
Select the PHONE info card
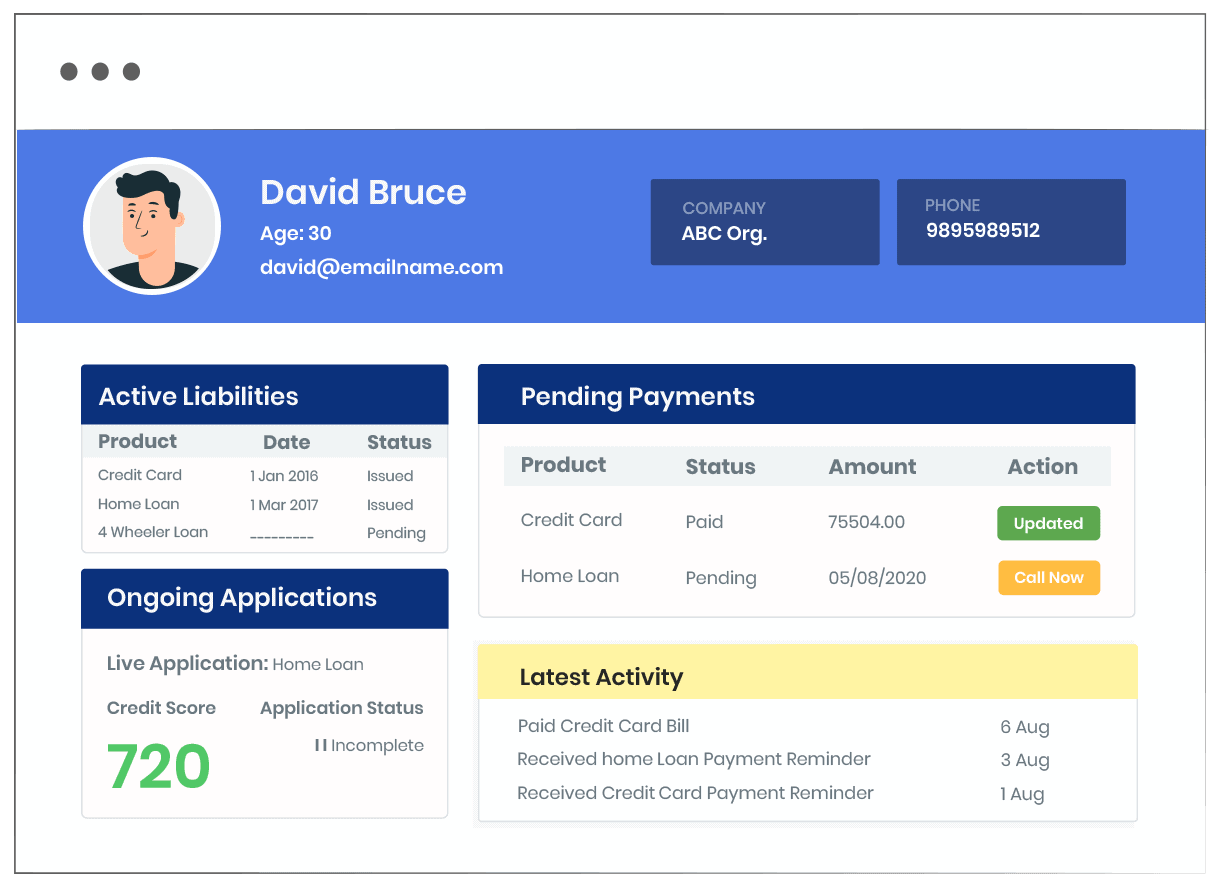point(1011,222)
